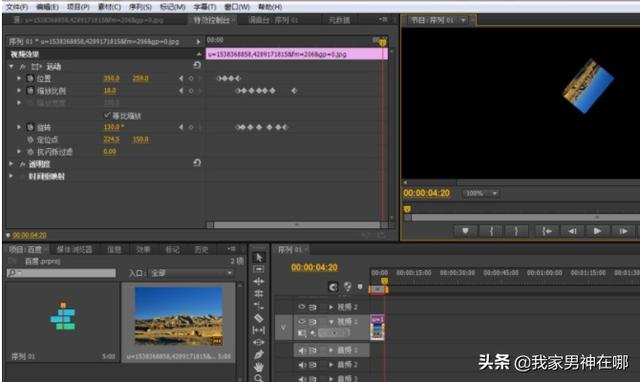Open the 100% zoom level dropdown
This screenshot has width=640, height=382.
480,193
